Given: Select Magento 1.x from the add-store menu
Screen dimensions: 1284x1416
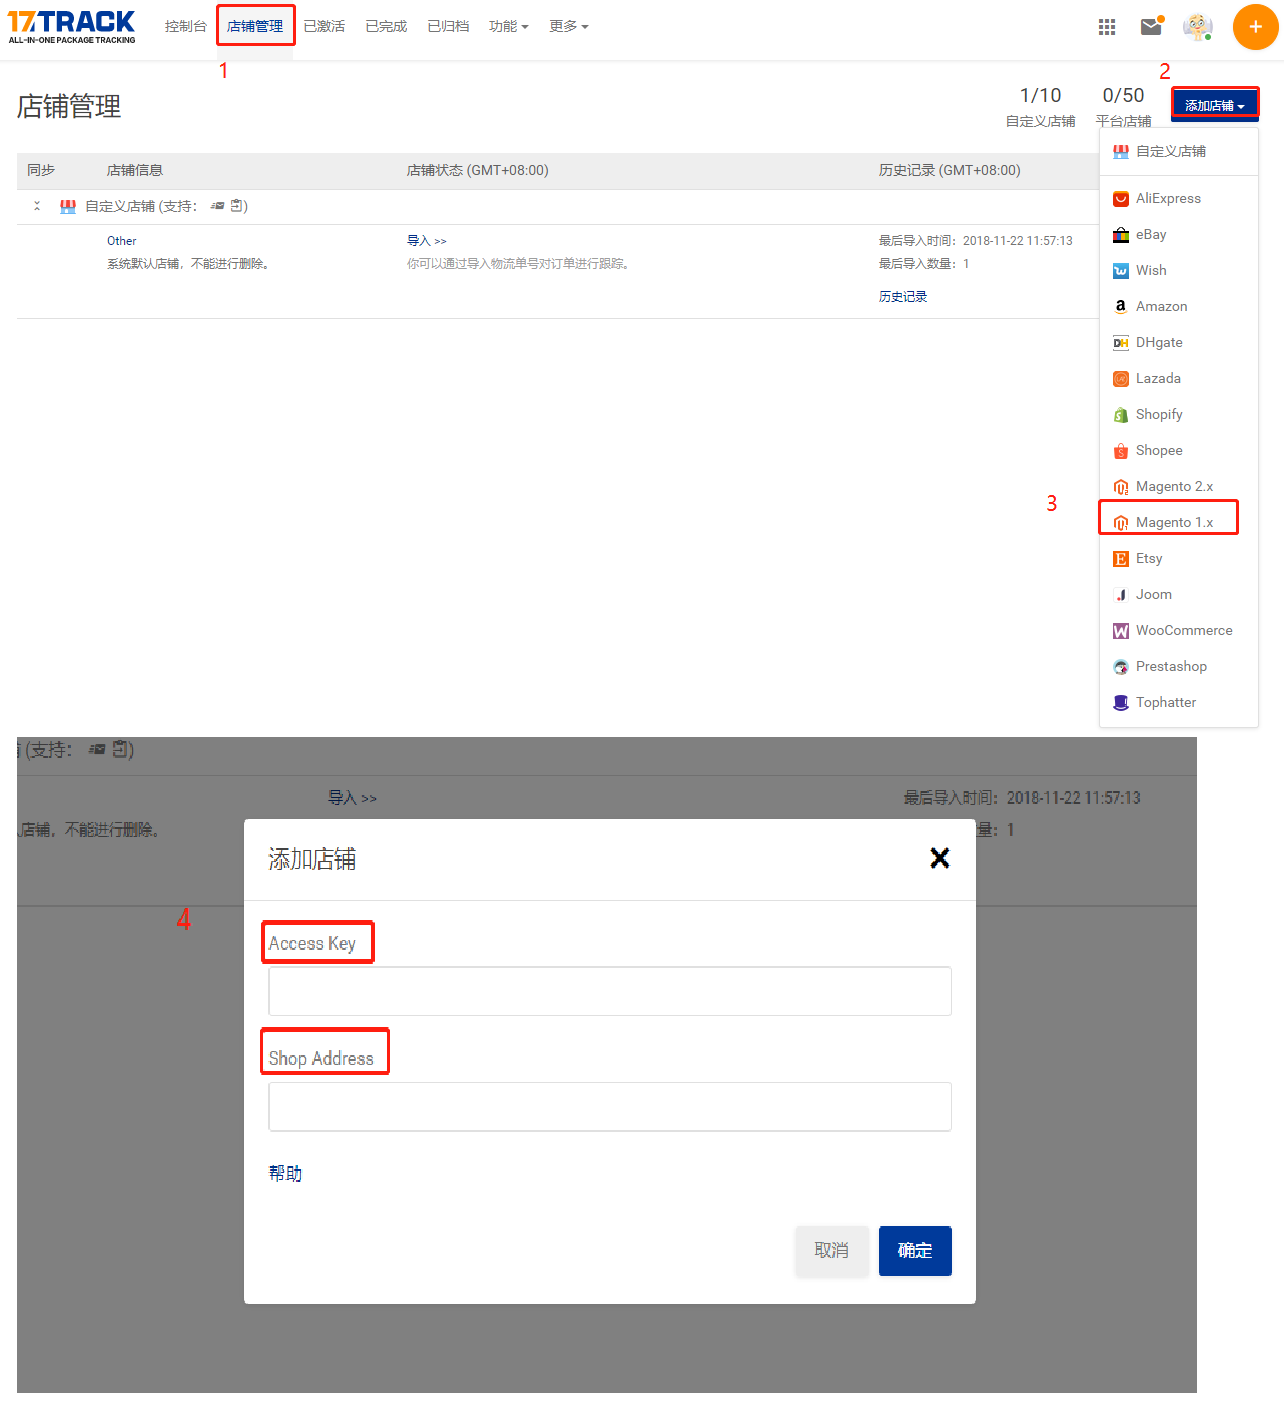Looking at the screenshot, I should 1179,523.
